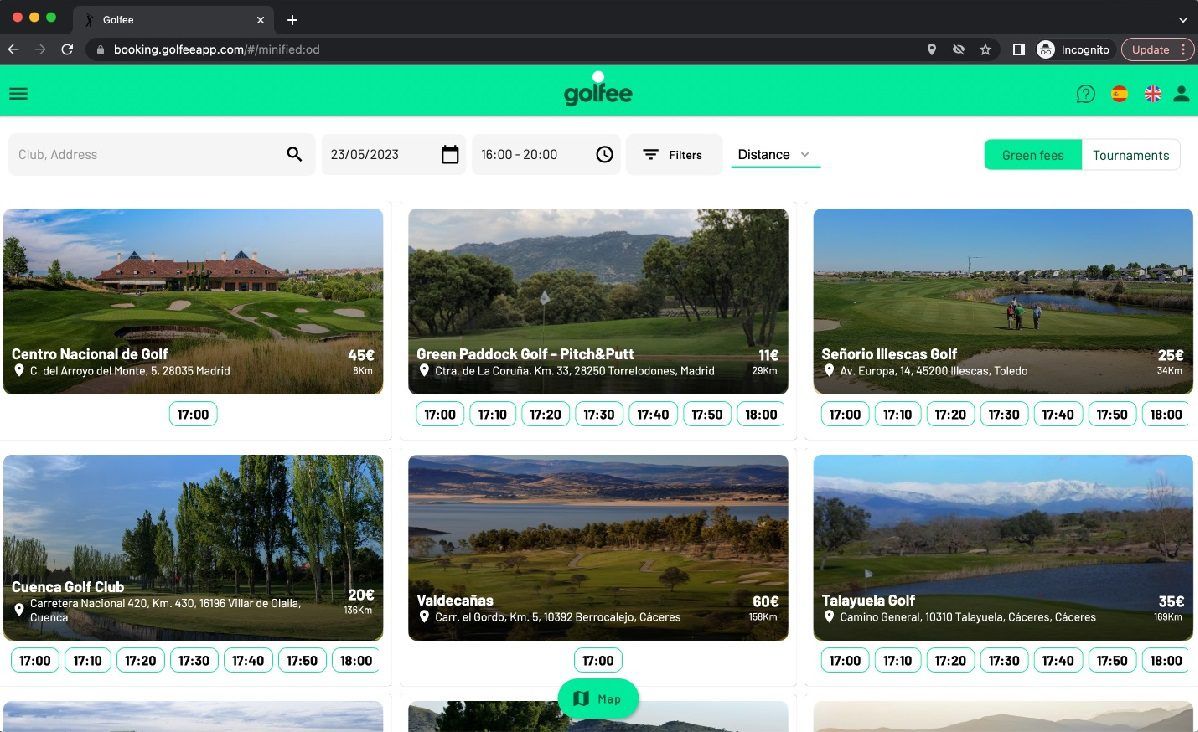Click the browser forward arrow
The image size is (1198, 732).
40,50
